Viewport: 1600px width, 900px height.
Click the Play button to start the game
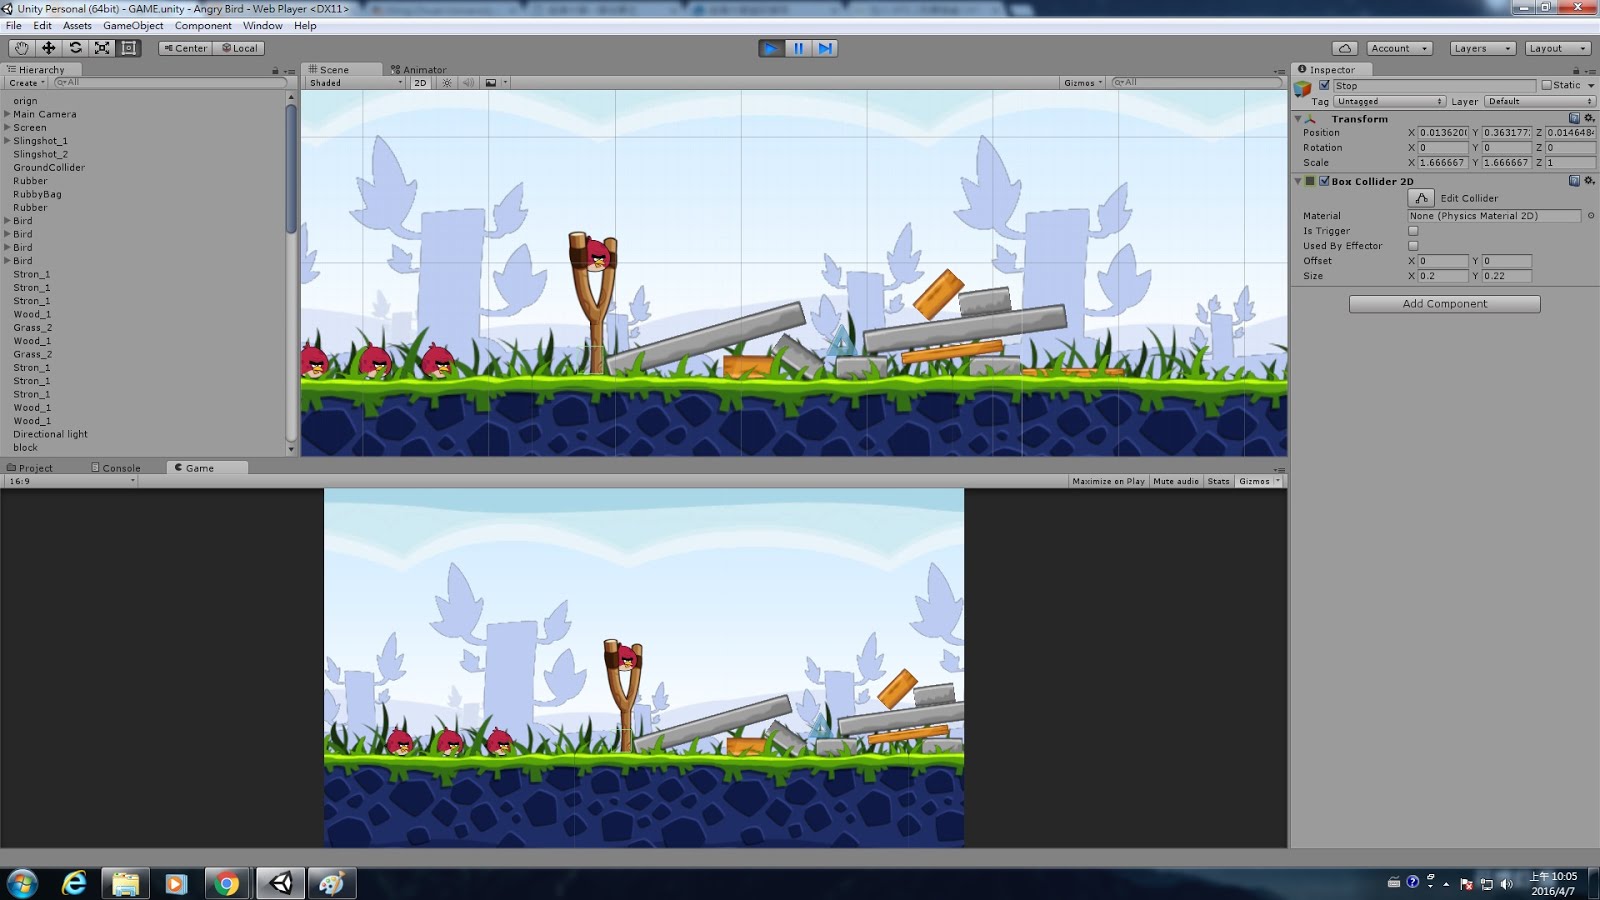coord(771,48)
